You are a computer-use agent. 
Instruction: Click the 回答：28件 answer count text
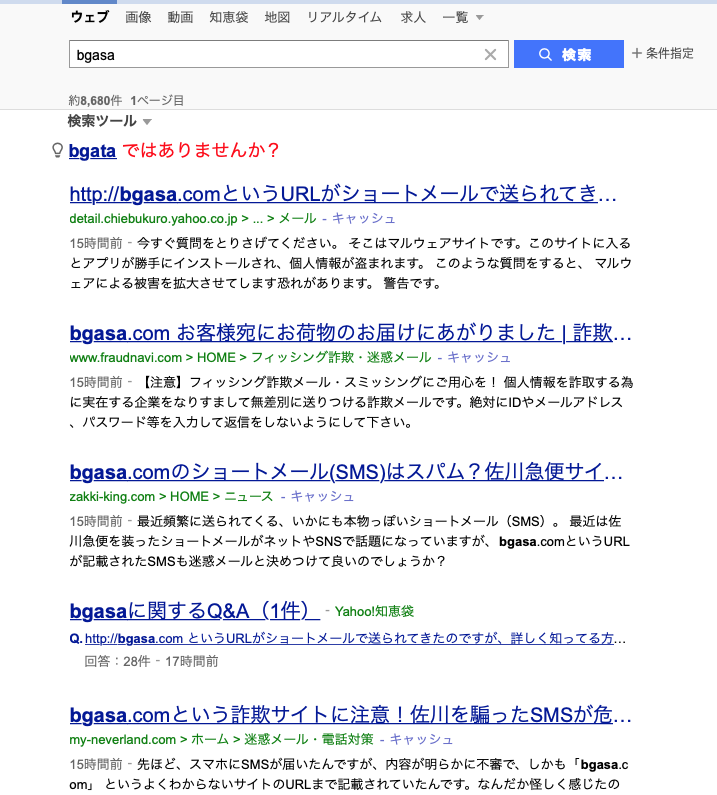117,661
